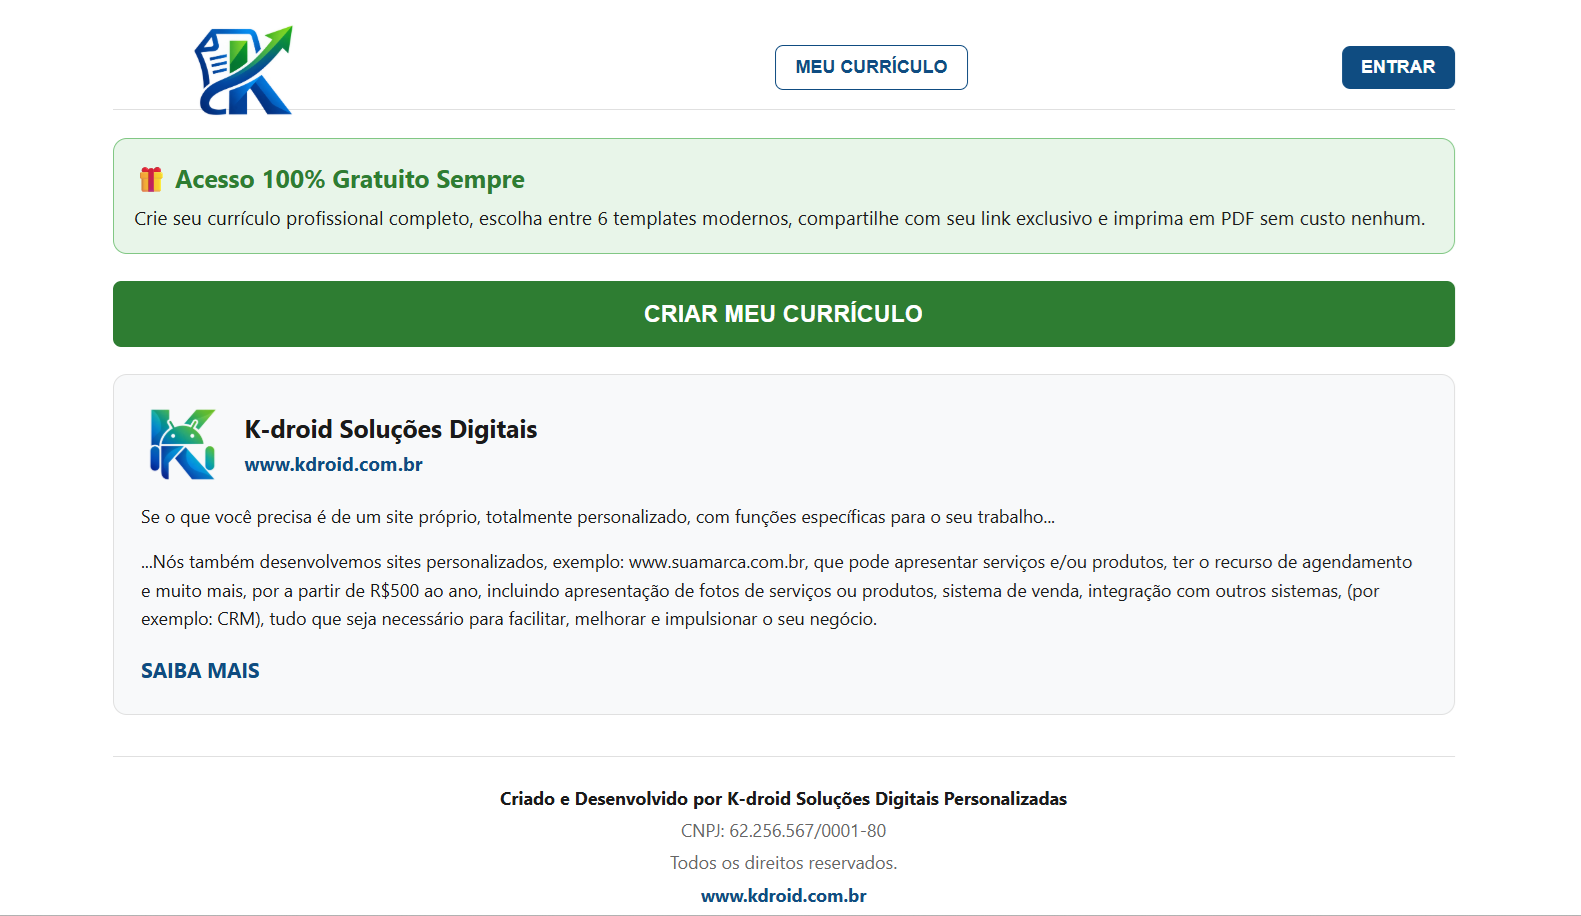Click the paragraph mentioning www.suamarca.com.br
Image resolution: width=1581 pixels, height=916 pixels.
click(x=778, y=590)
